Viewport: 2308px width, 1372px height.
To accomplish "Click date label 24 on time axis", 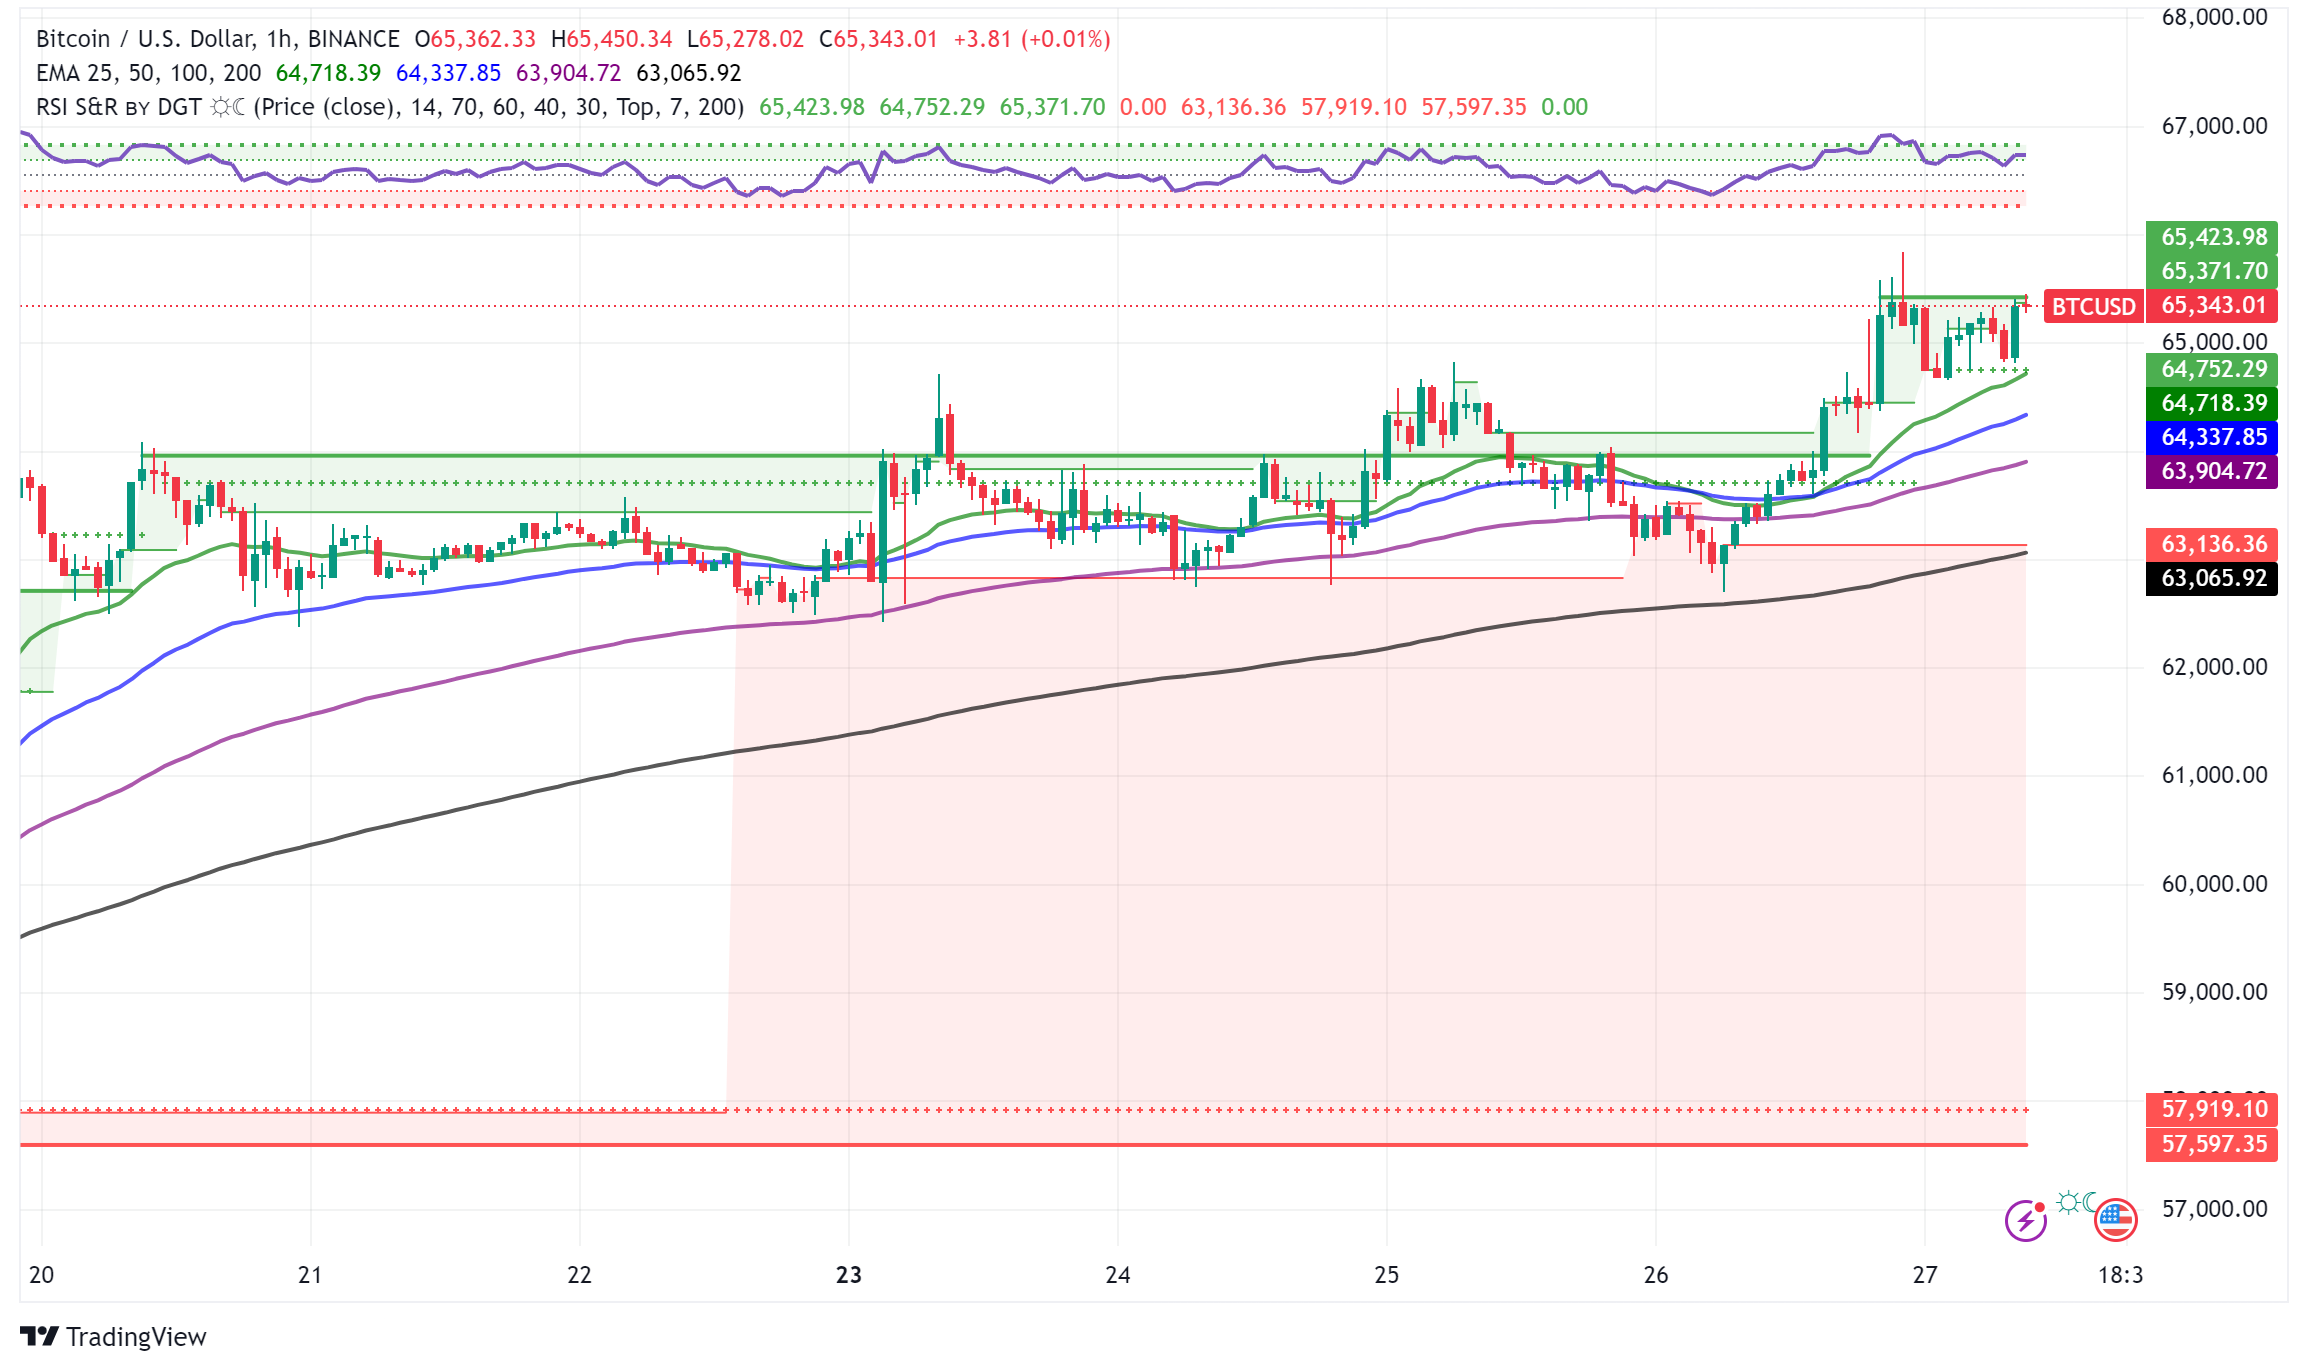I will 1118,1275.
